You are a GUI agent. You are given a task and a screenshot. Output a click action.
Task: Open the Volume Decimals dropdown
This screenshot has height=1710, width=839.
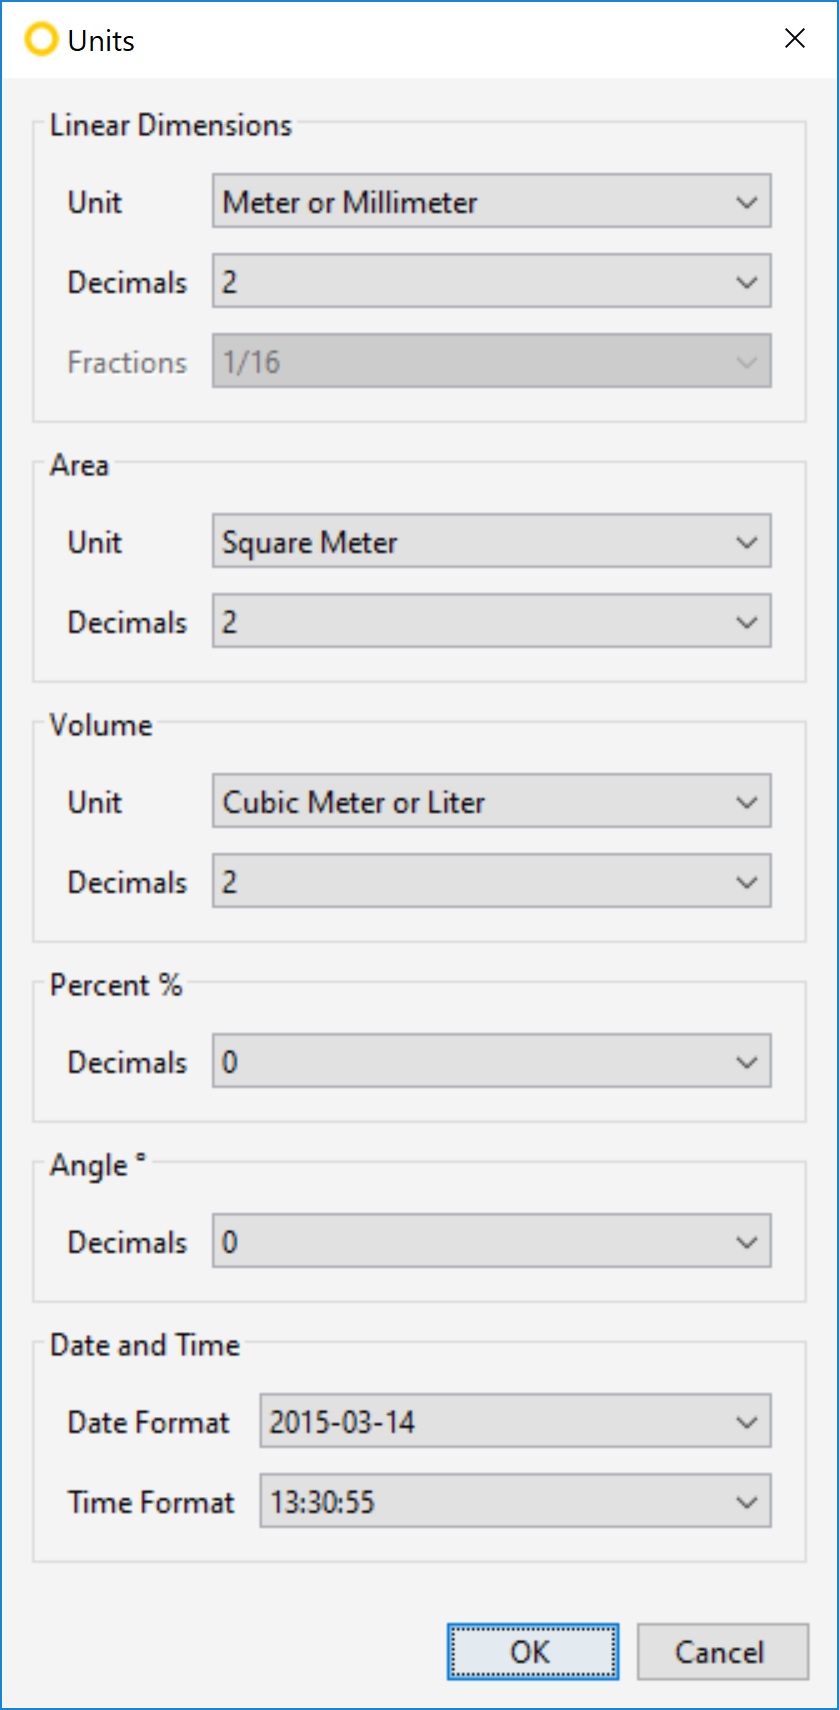pyautogui.click(x=491, y=881)
